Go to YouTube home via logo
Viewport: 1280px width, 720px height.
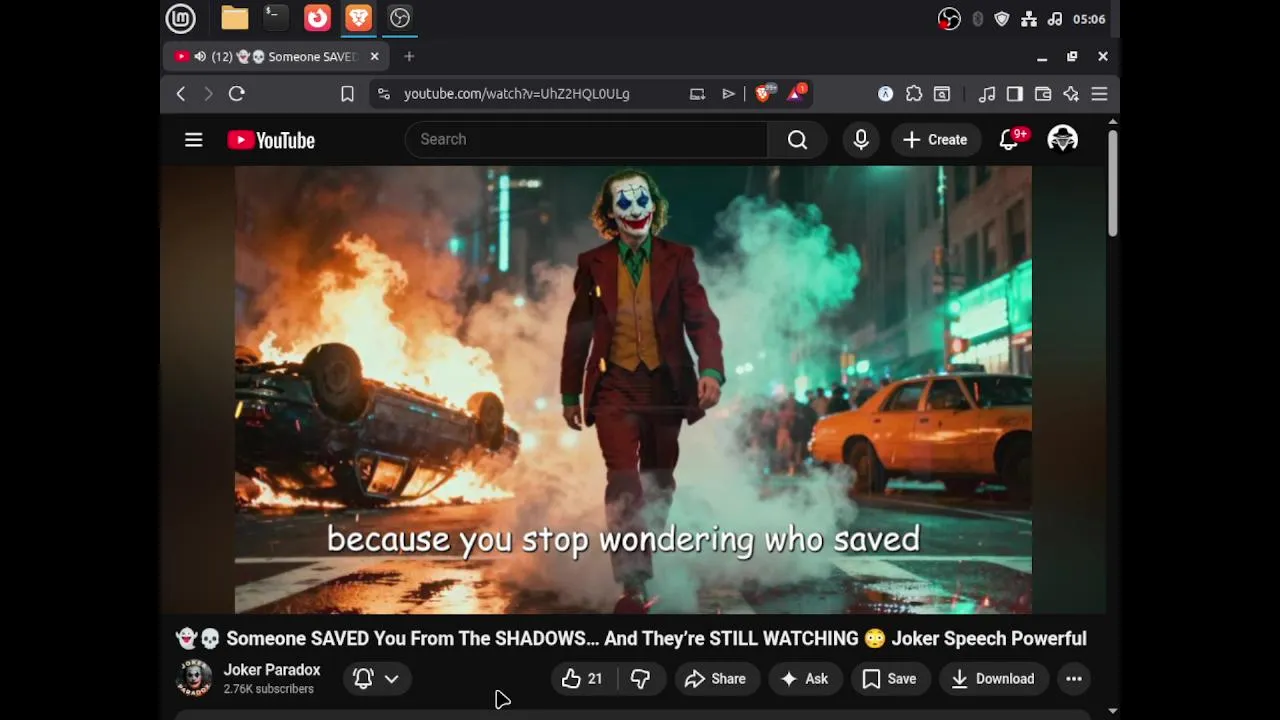271,140
